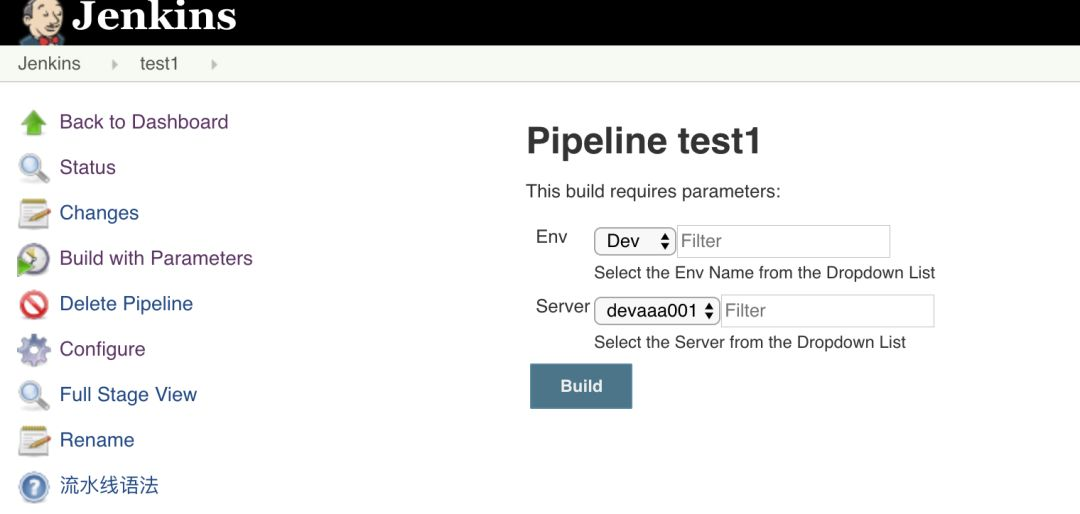The image size is (1080, 514).
Task: Go to the Jenkins breadcrumb
Action: pos(49,64)
